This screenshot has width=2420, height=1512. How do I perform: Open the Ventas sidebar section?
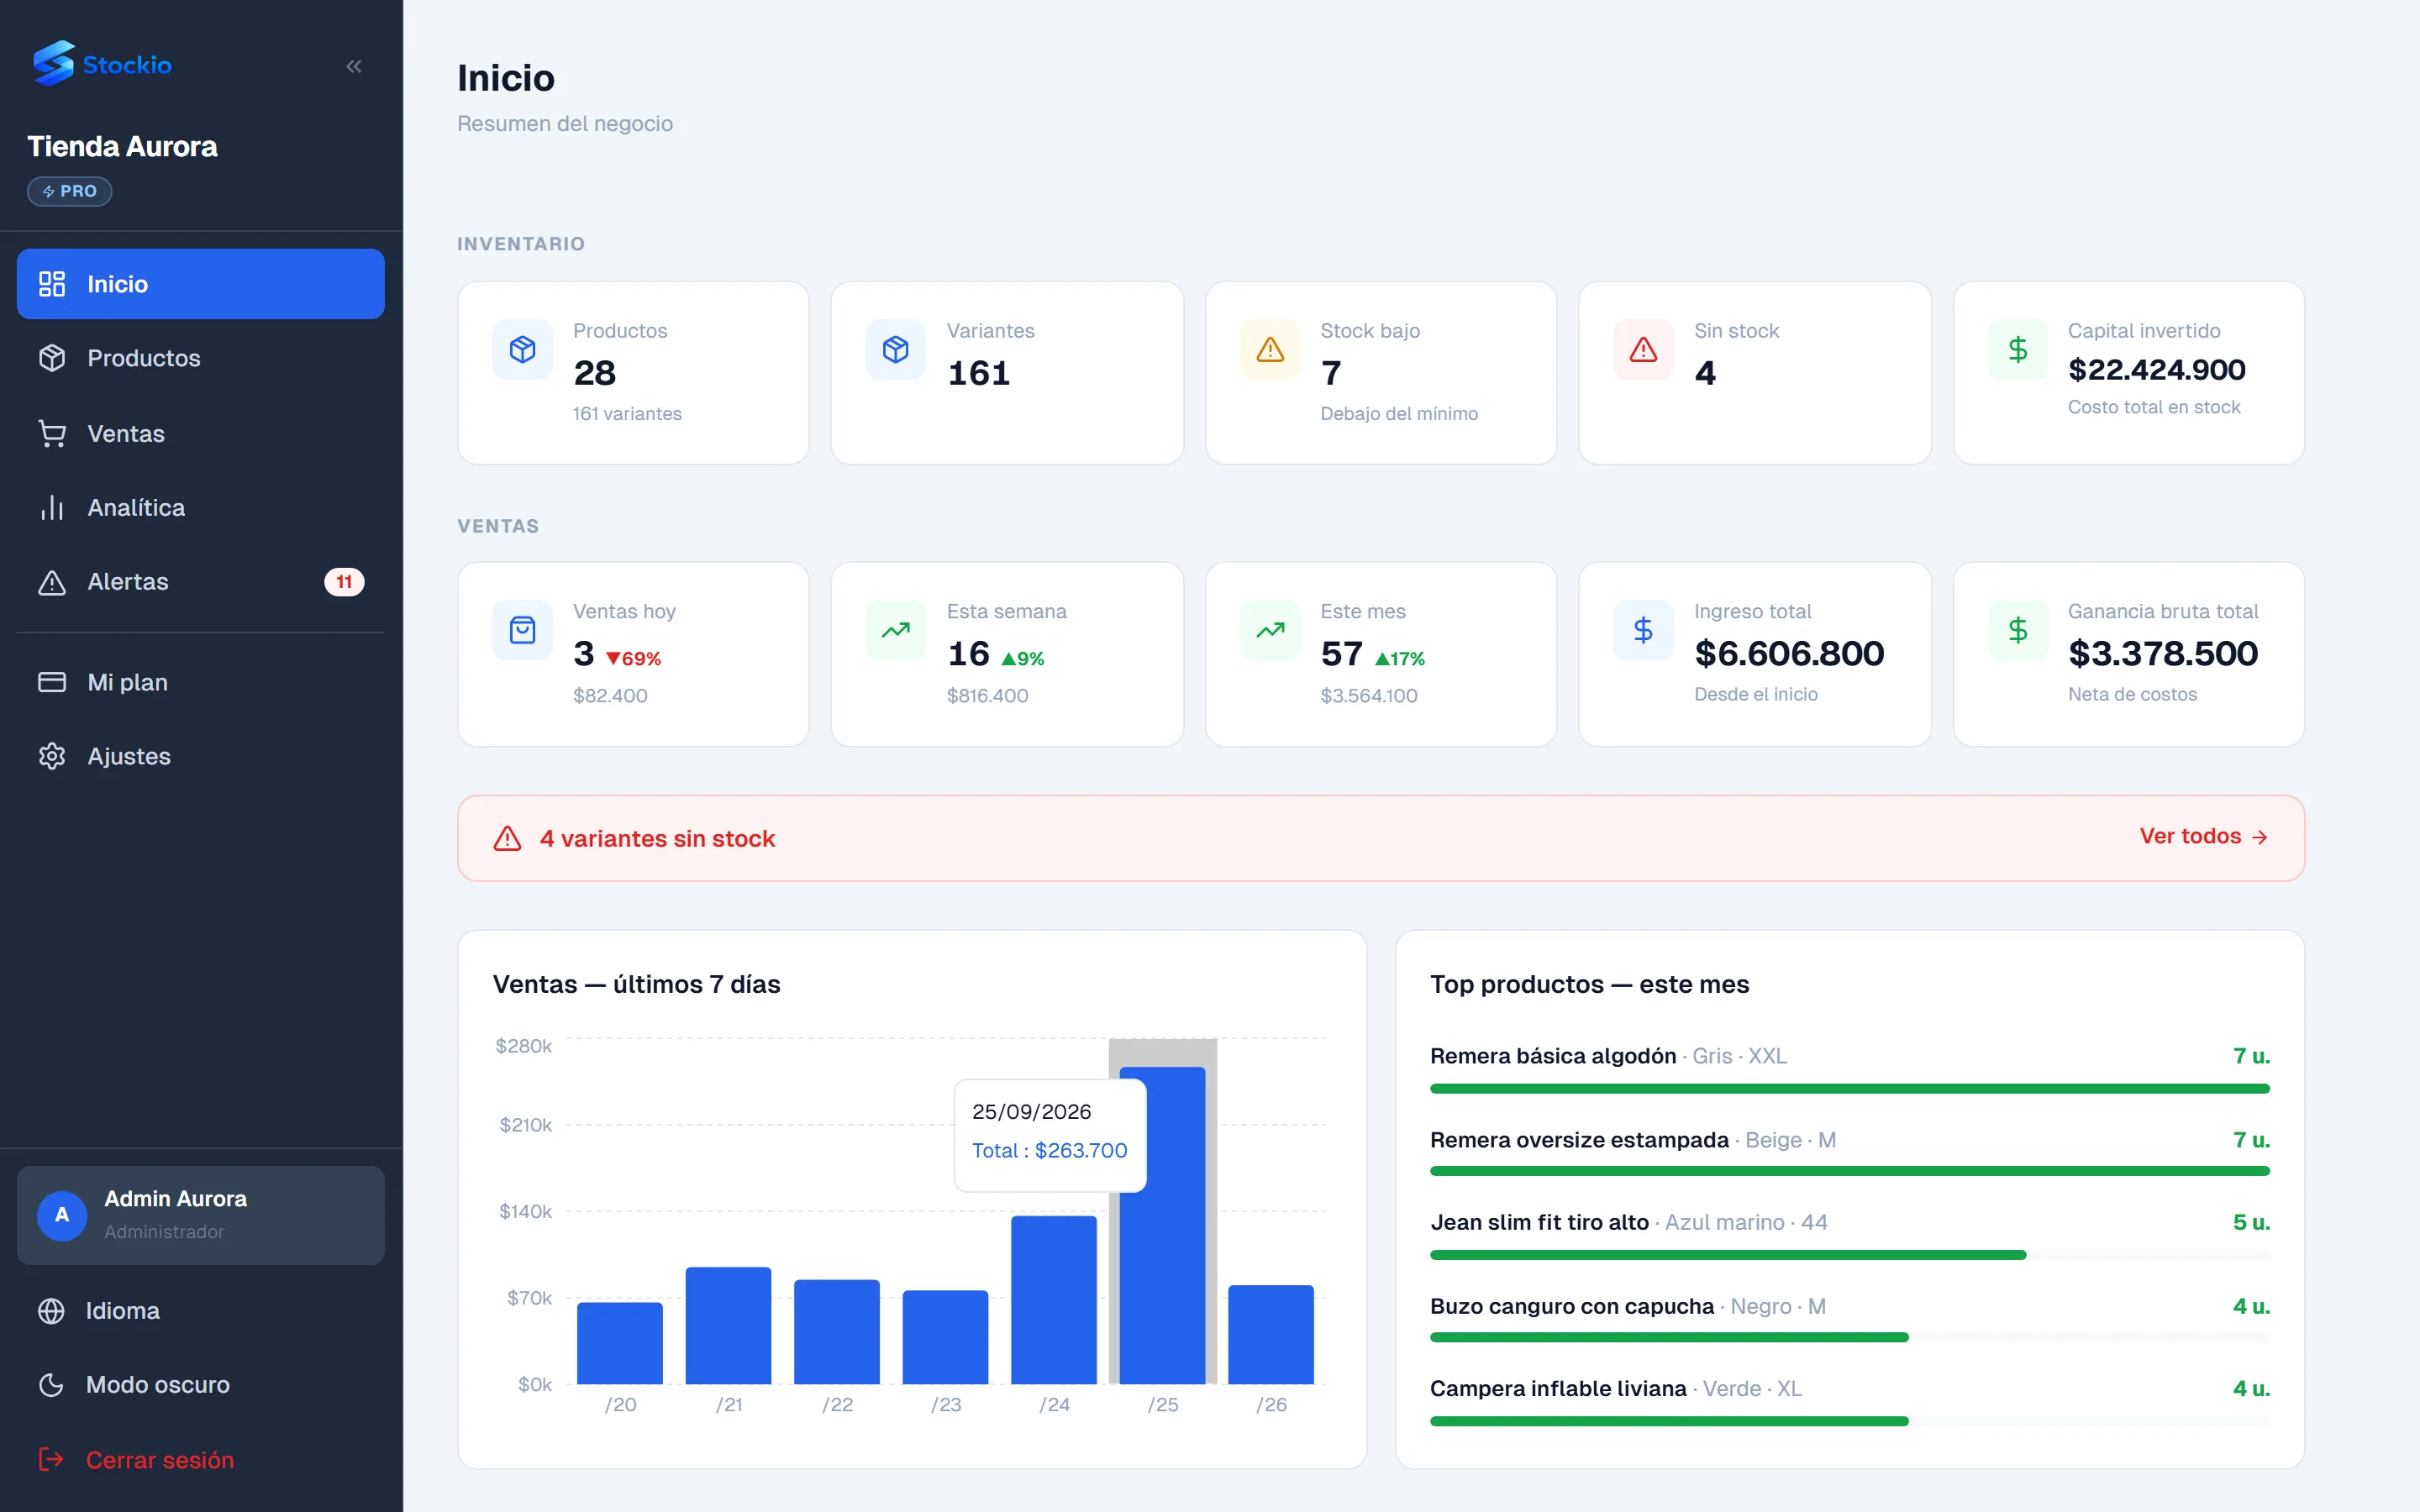201,433
